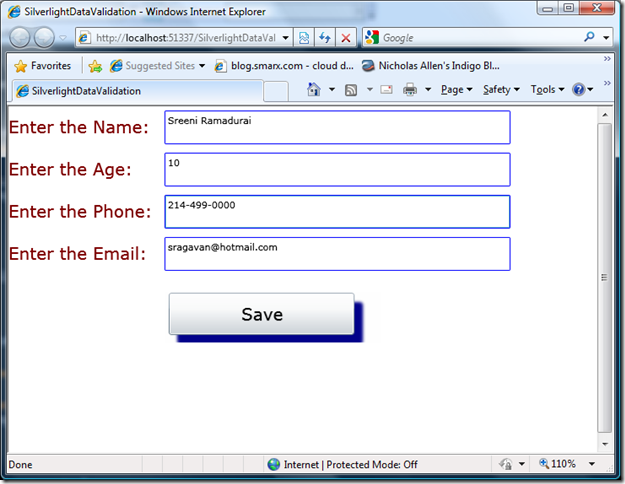
Task: Click the status bar privacy lock icon
Action: [x=506, y=464]
